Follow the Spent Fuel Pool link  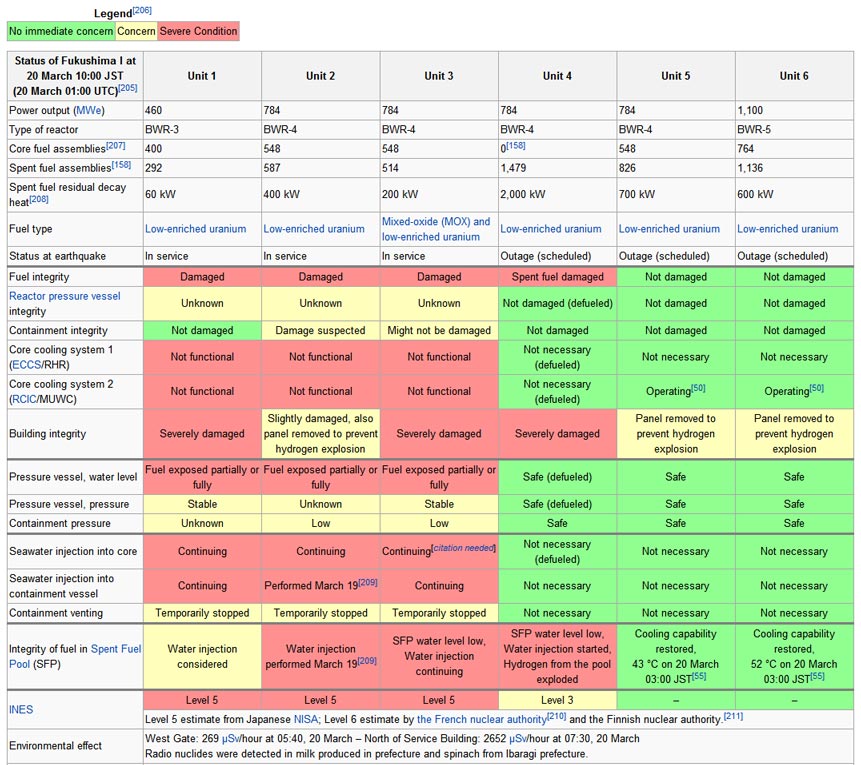click(75, 656)
